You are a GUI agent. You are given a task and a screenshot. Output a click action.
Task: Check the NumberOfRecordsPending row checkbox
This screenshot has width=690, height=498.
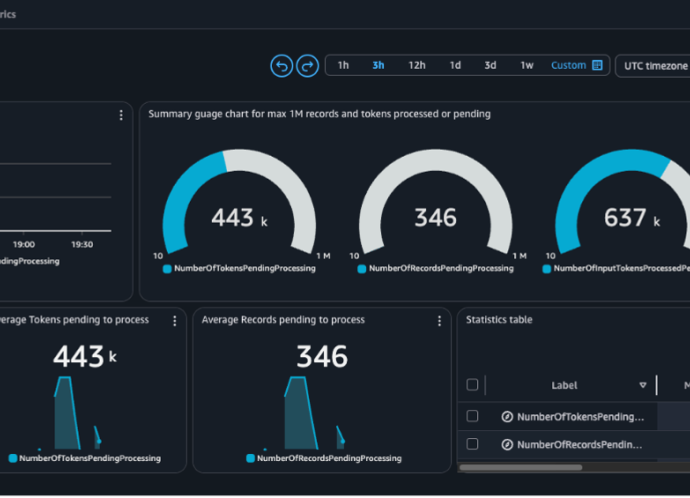tap(473, 444)
